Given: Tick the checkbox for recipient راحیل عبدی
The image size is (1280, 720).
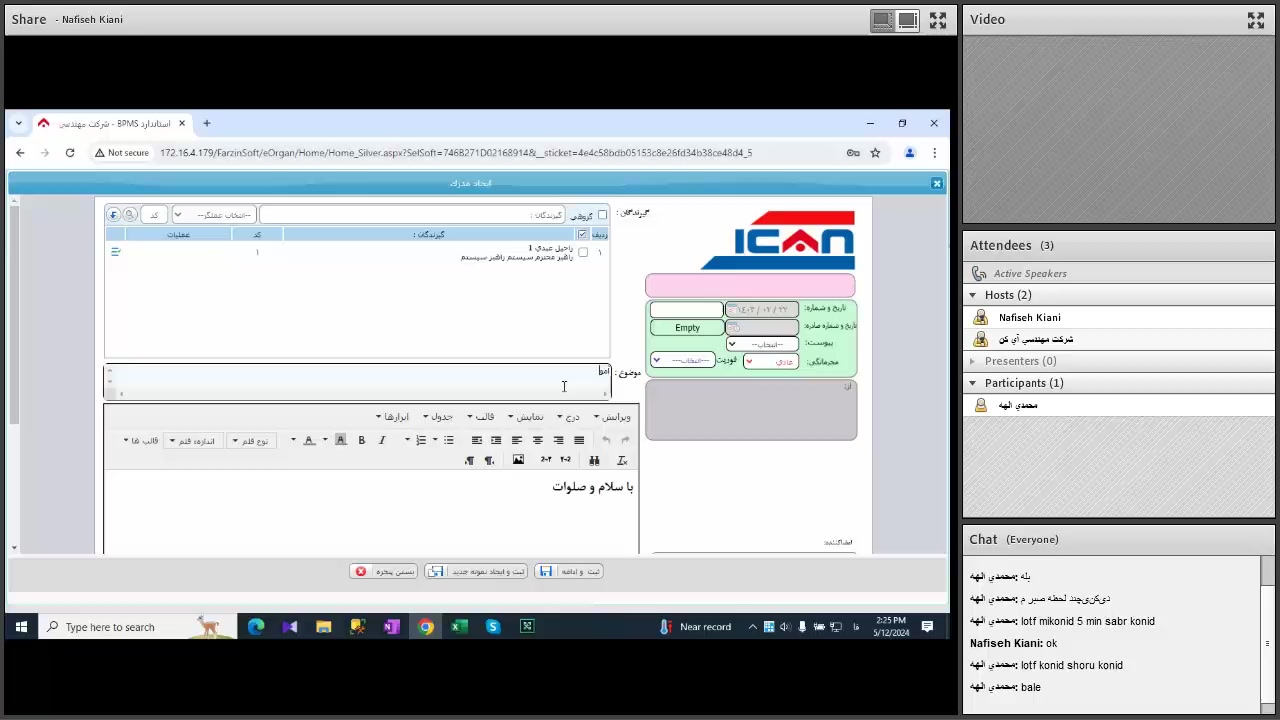Looking at the screenshot, I should click(x=583, y=252).
